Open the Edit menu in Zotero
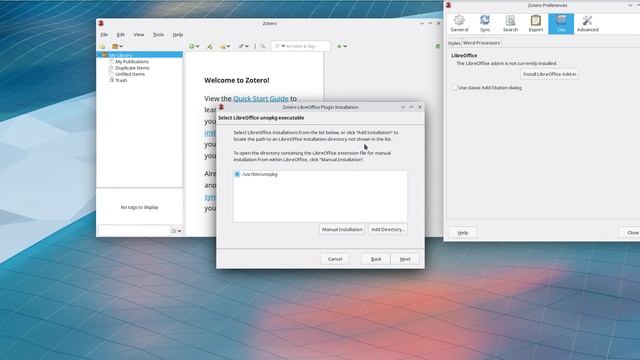 click(x=121, y=35)
